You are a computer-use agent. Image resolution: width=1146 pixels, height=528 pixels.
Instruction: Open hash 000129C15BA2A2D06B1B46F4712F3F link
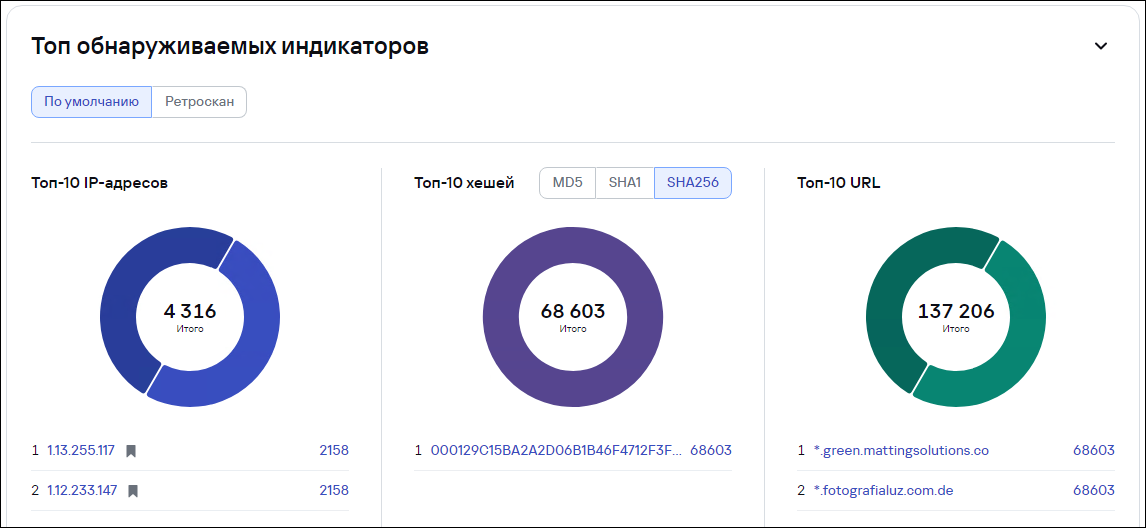(x=556, y=451)
